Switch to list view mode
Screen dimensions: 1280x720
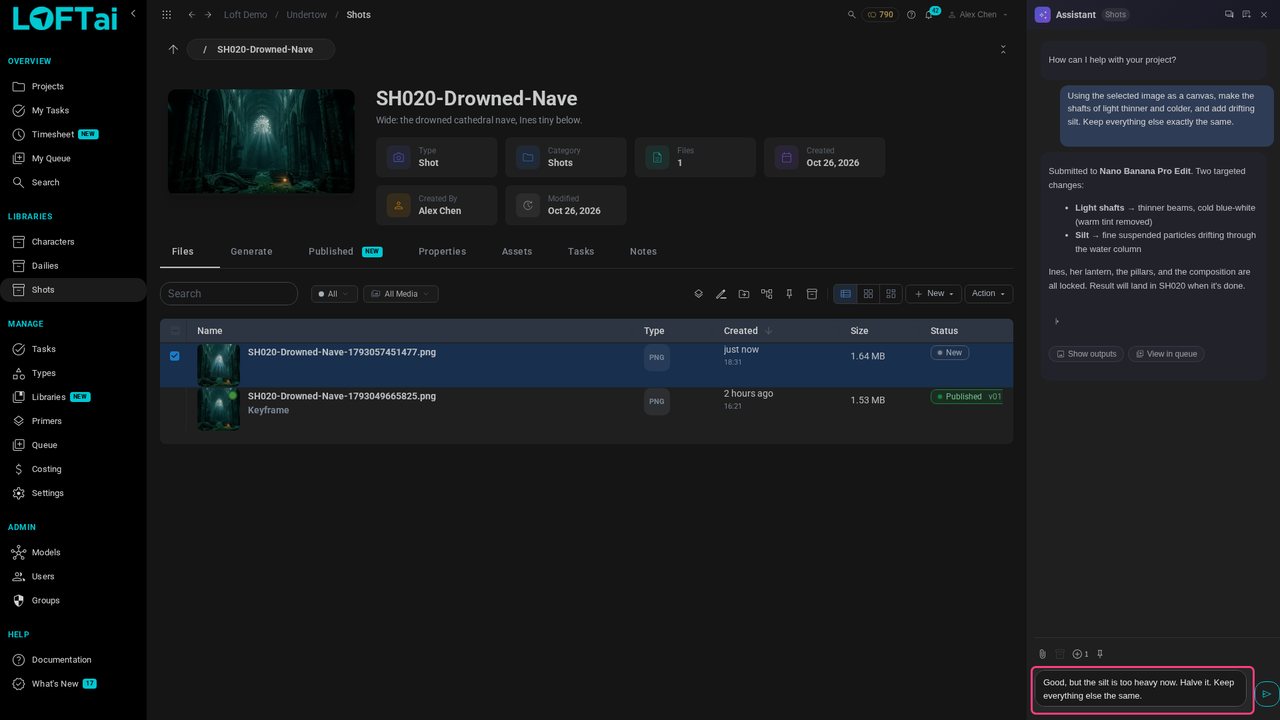click(845, 294)
